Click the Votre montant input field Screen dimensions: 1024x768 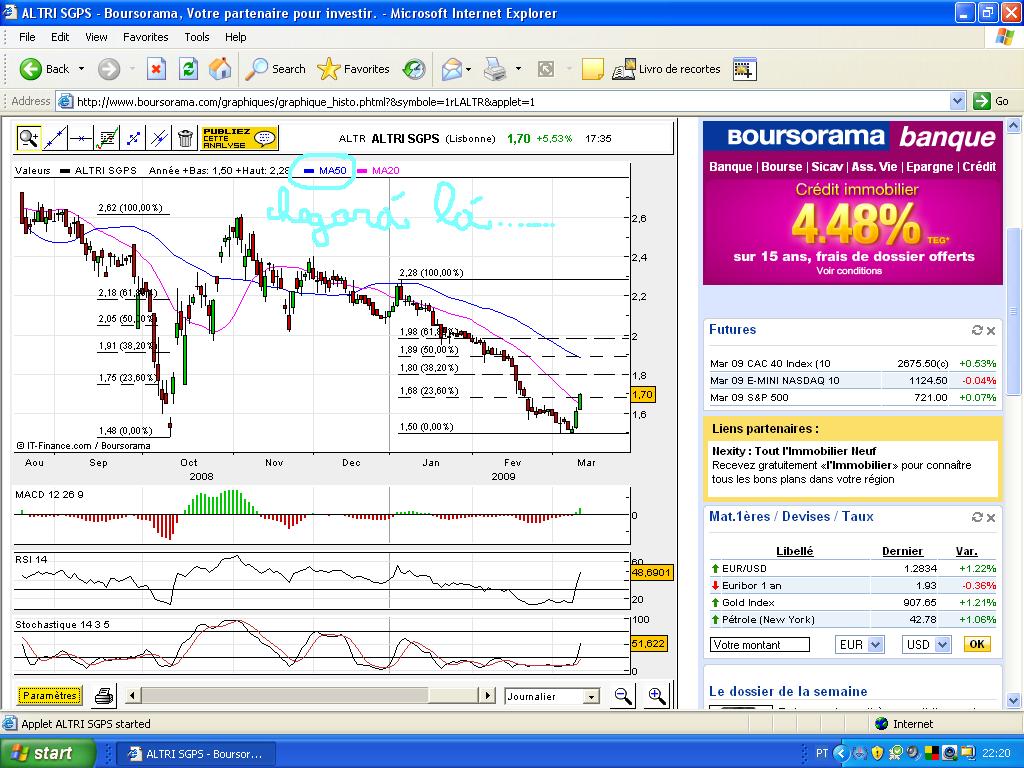point(760,645)
